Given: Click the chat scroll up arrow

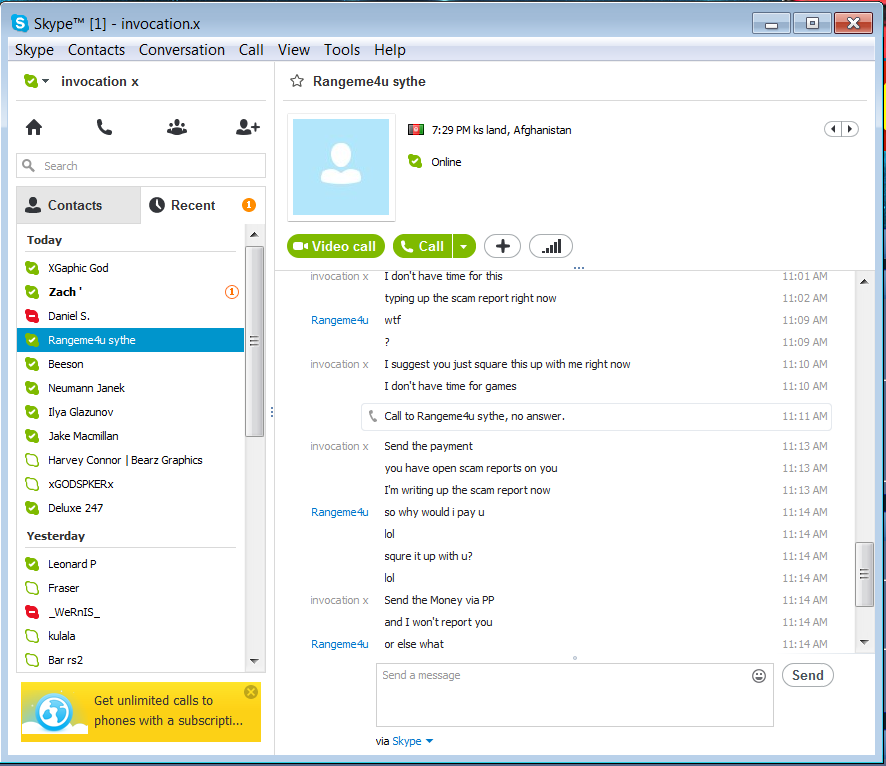Looking at the screenshot, I should [x=864, y=281].
